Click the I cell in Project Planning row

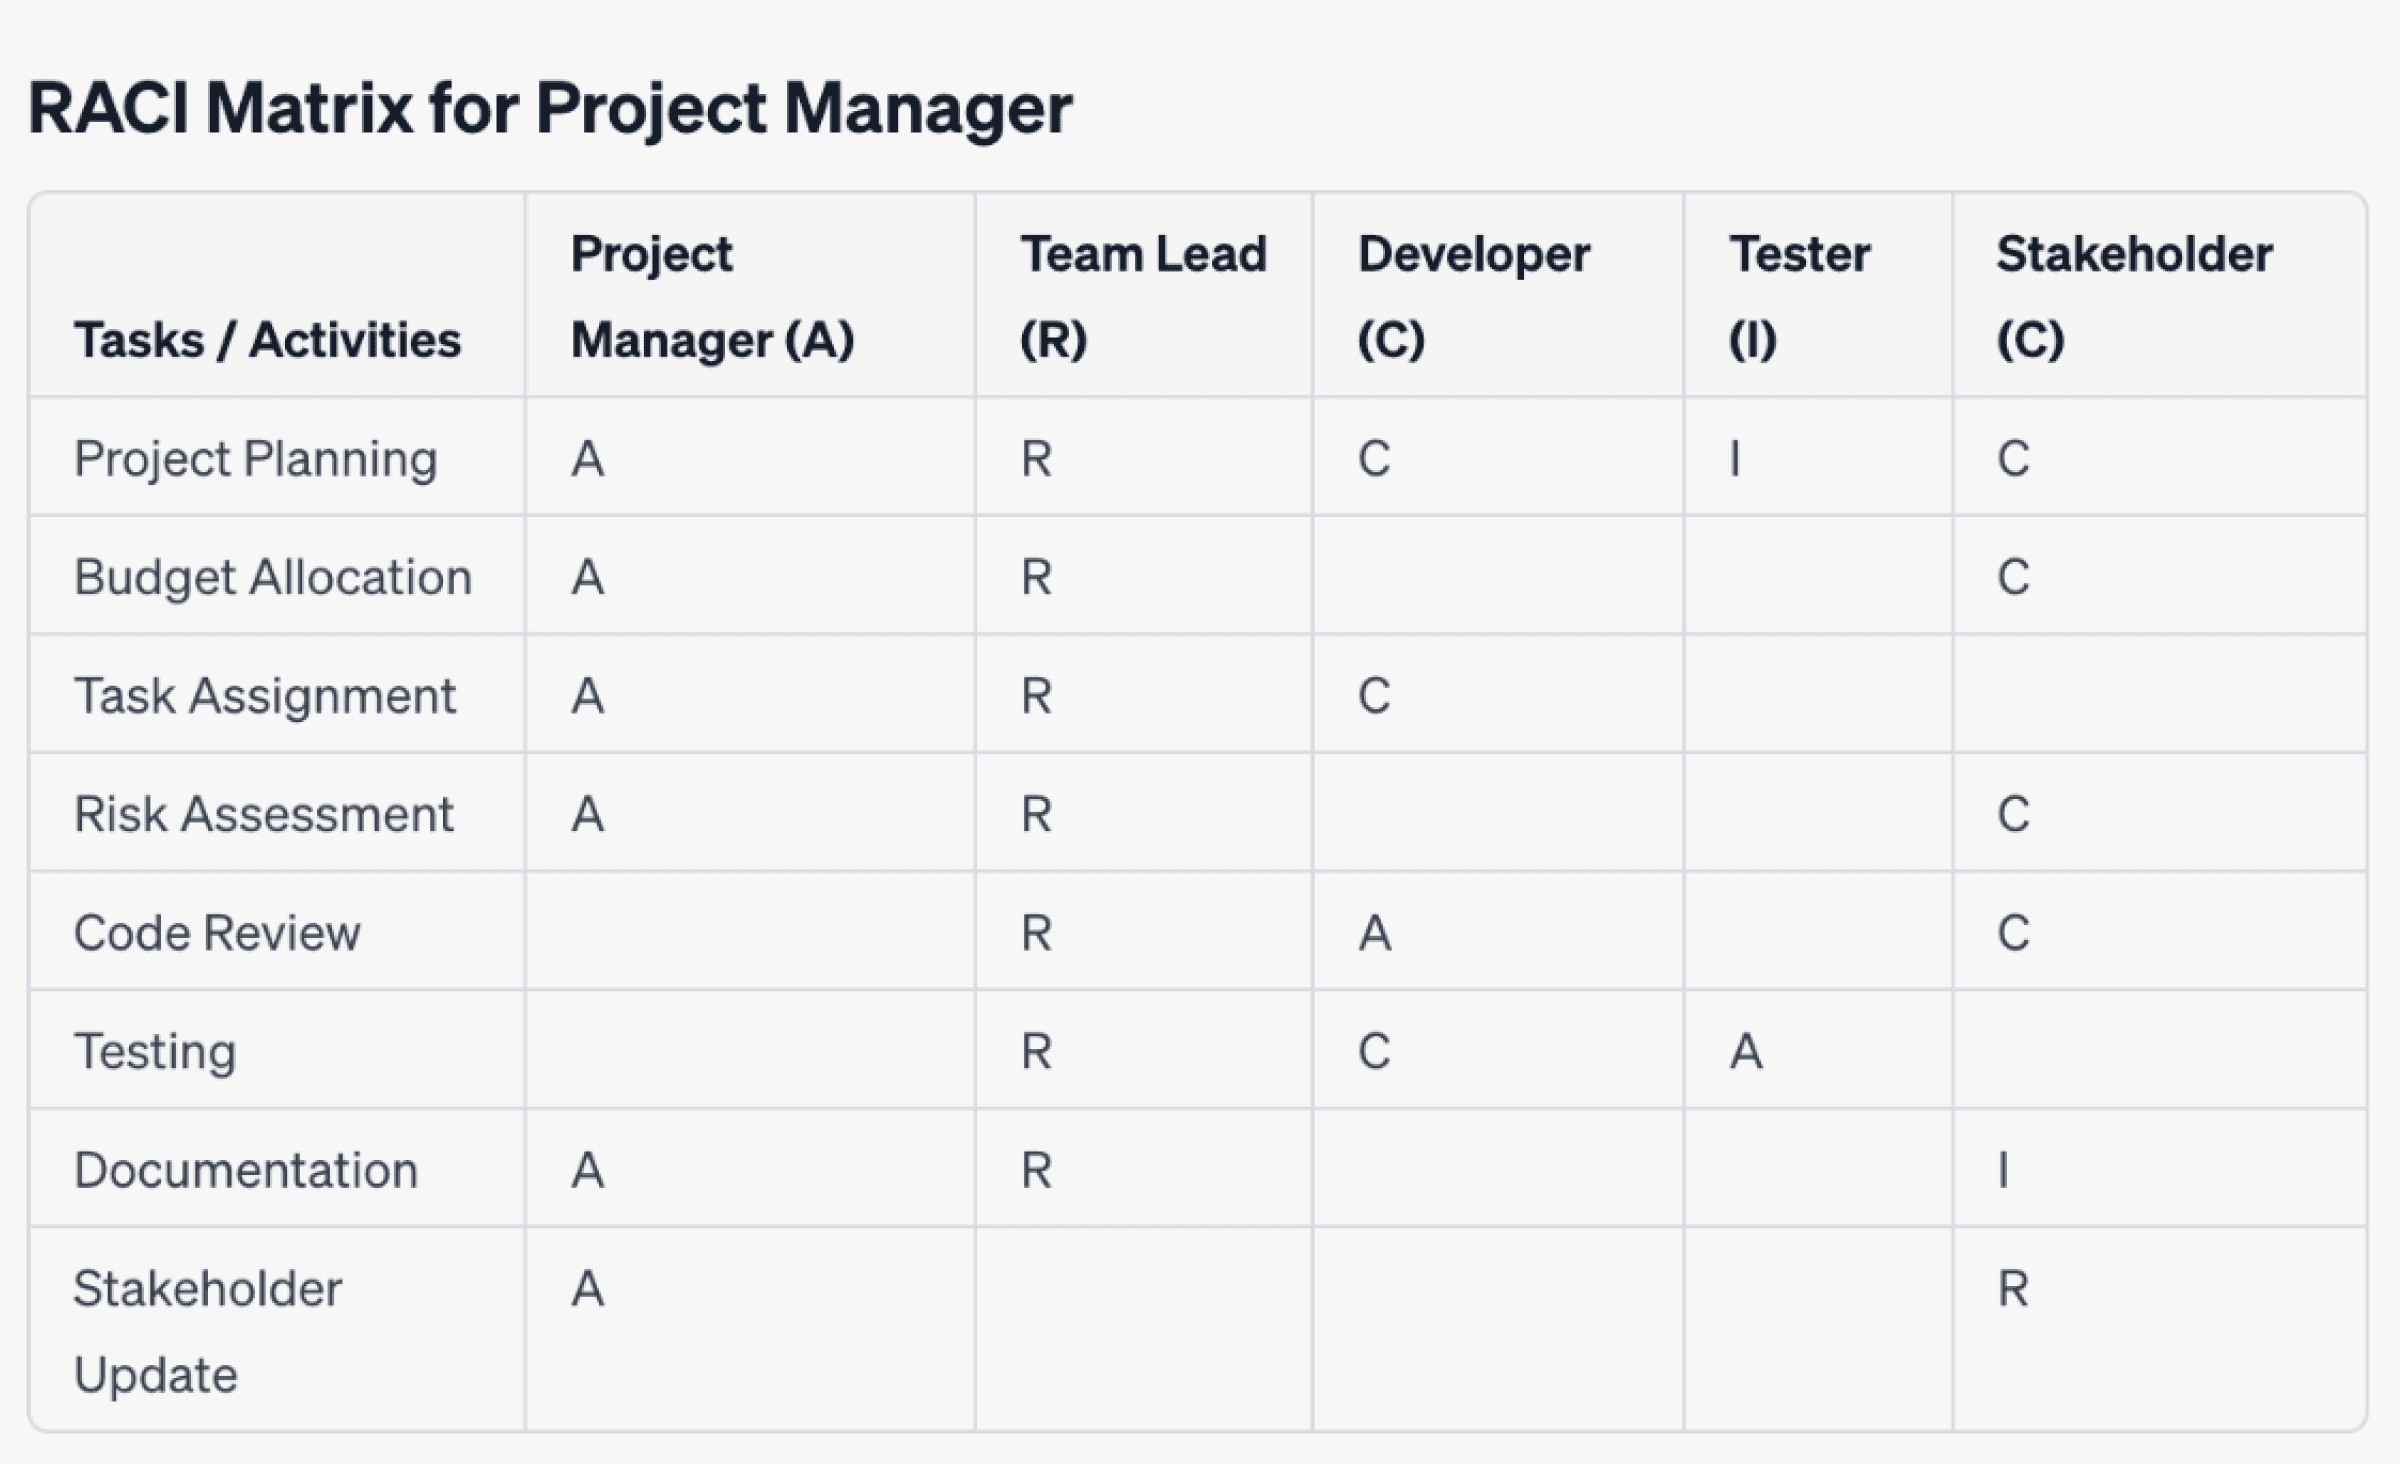[x=1735, y=459]
